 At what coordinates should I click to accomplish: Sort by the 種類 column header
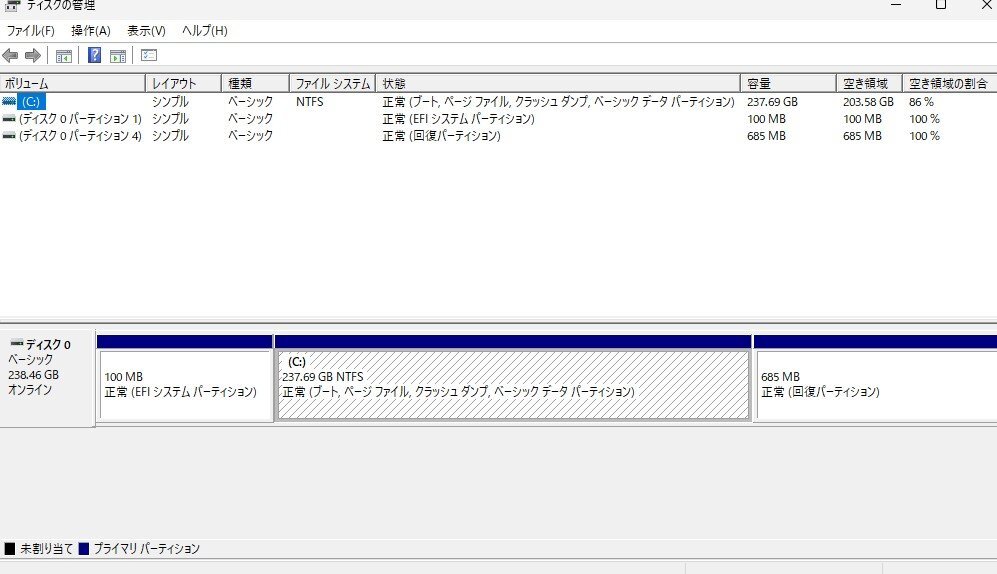pos(255,83)
